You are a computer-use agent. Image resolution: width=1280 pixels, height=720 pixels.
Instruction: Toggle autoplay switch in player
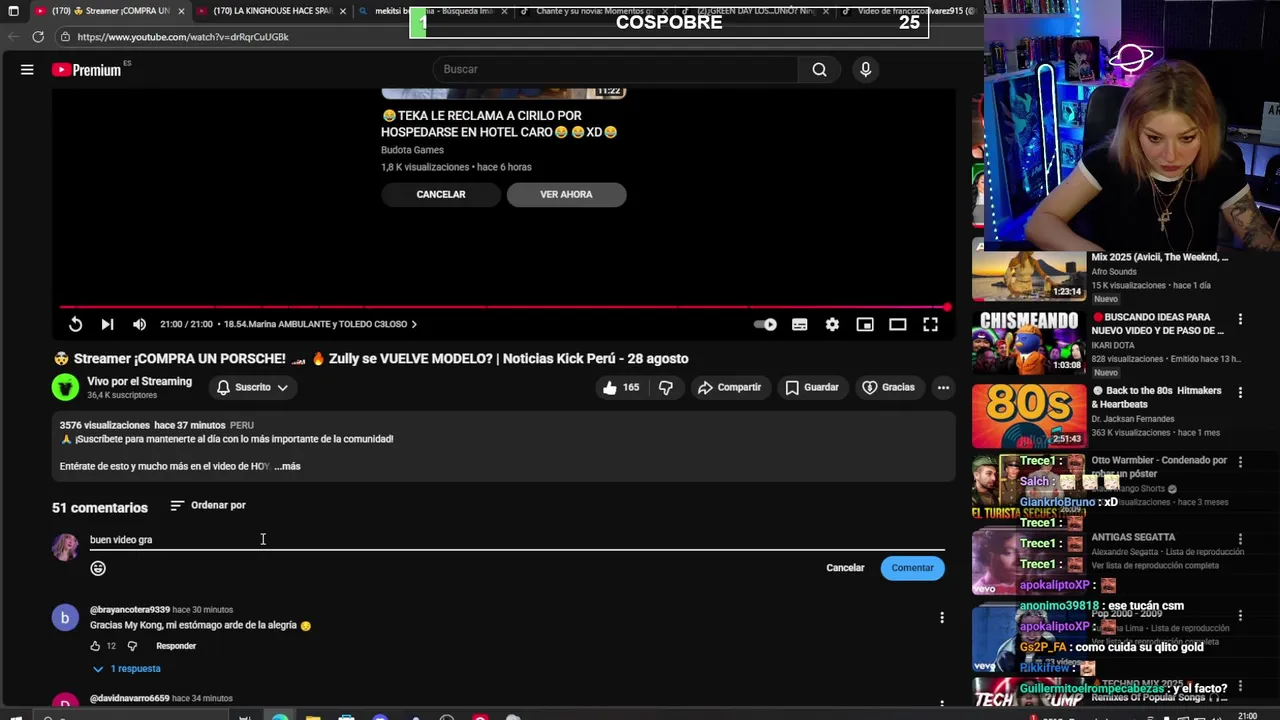pos(765,324)
